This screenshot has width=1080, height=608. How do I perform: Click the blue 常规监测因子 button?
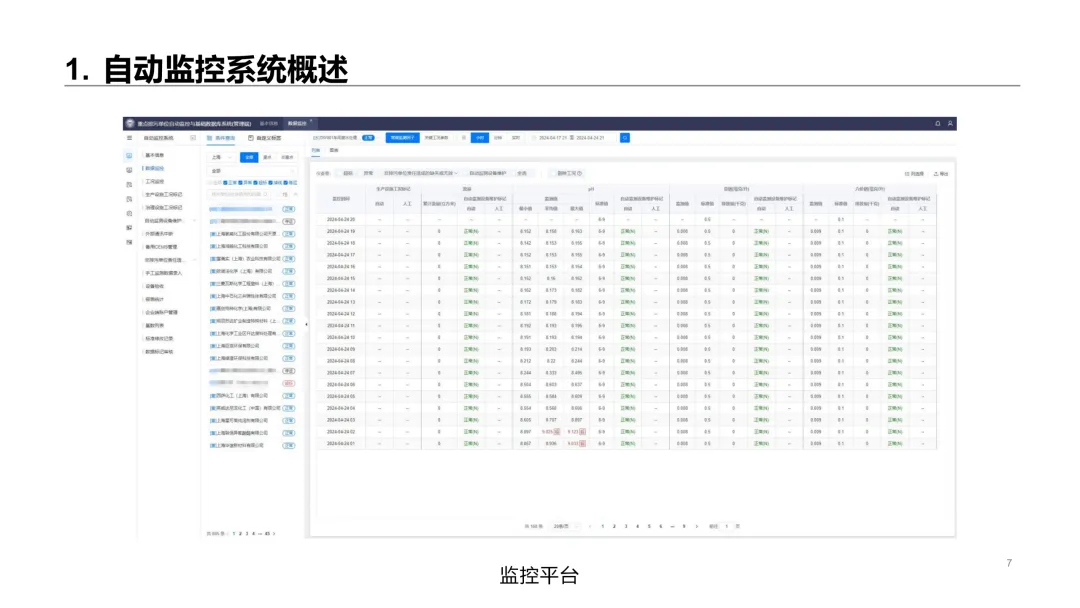tap(402, 138)
